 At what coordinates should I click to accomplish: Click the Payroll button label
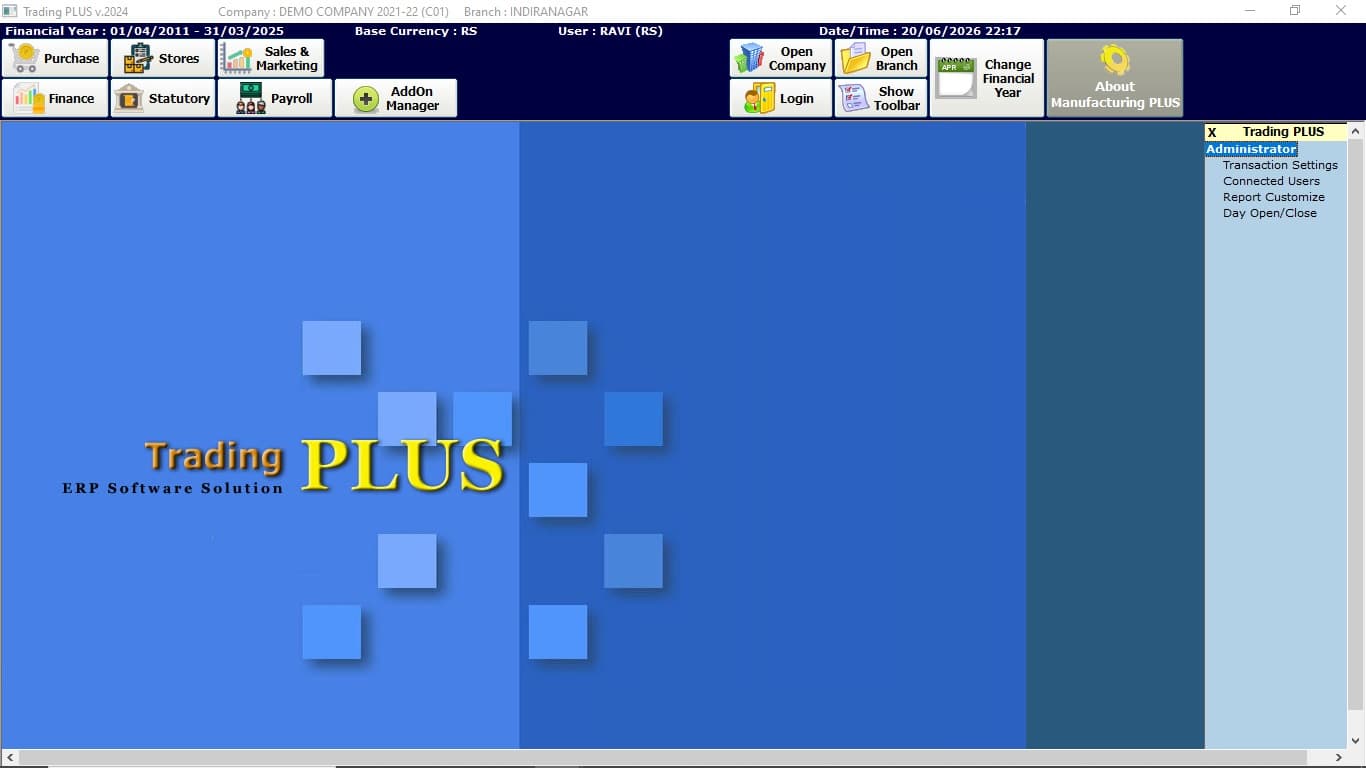pos(292,98)
